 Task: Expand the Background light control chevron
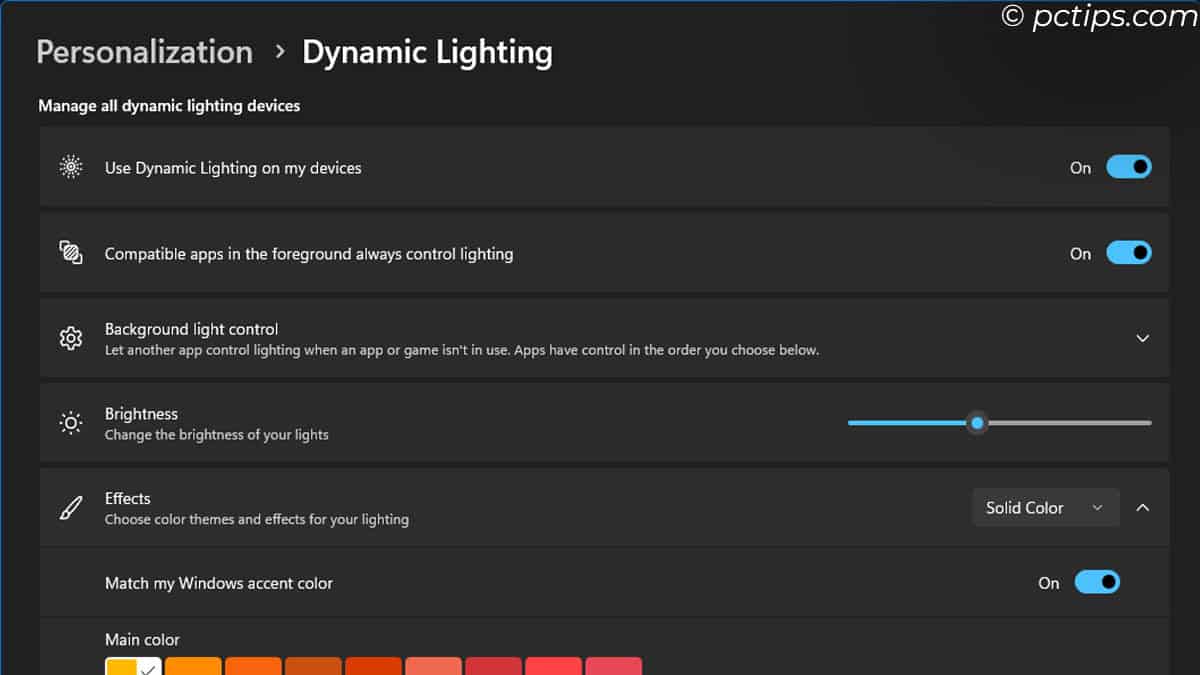coord(1142,339)
